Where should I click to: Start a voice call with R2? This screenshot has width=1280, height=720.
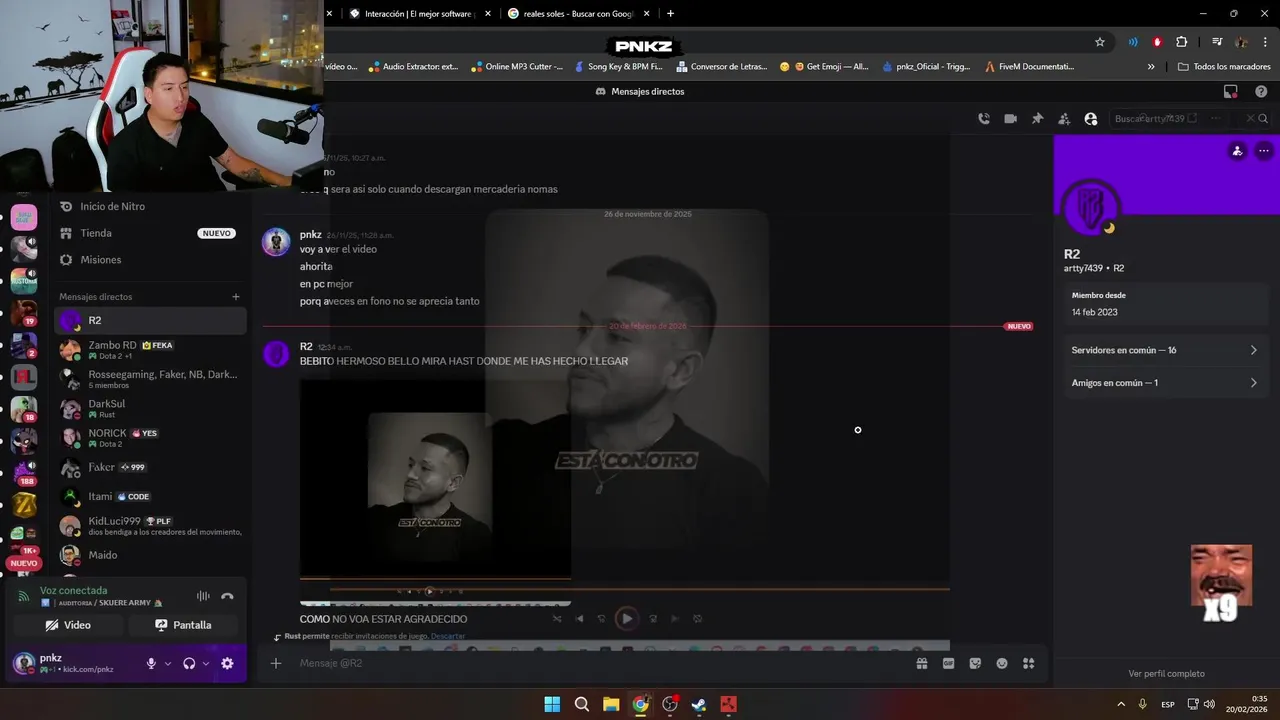pos(984,119)
